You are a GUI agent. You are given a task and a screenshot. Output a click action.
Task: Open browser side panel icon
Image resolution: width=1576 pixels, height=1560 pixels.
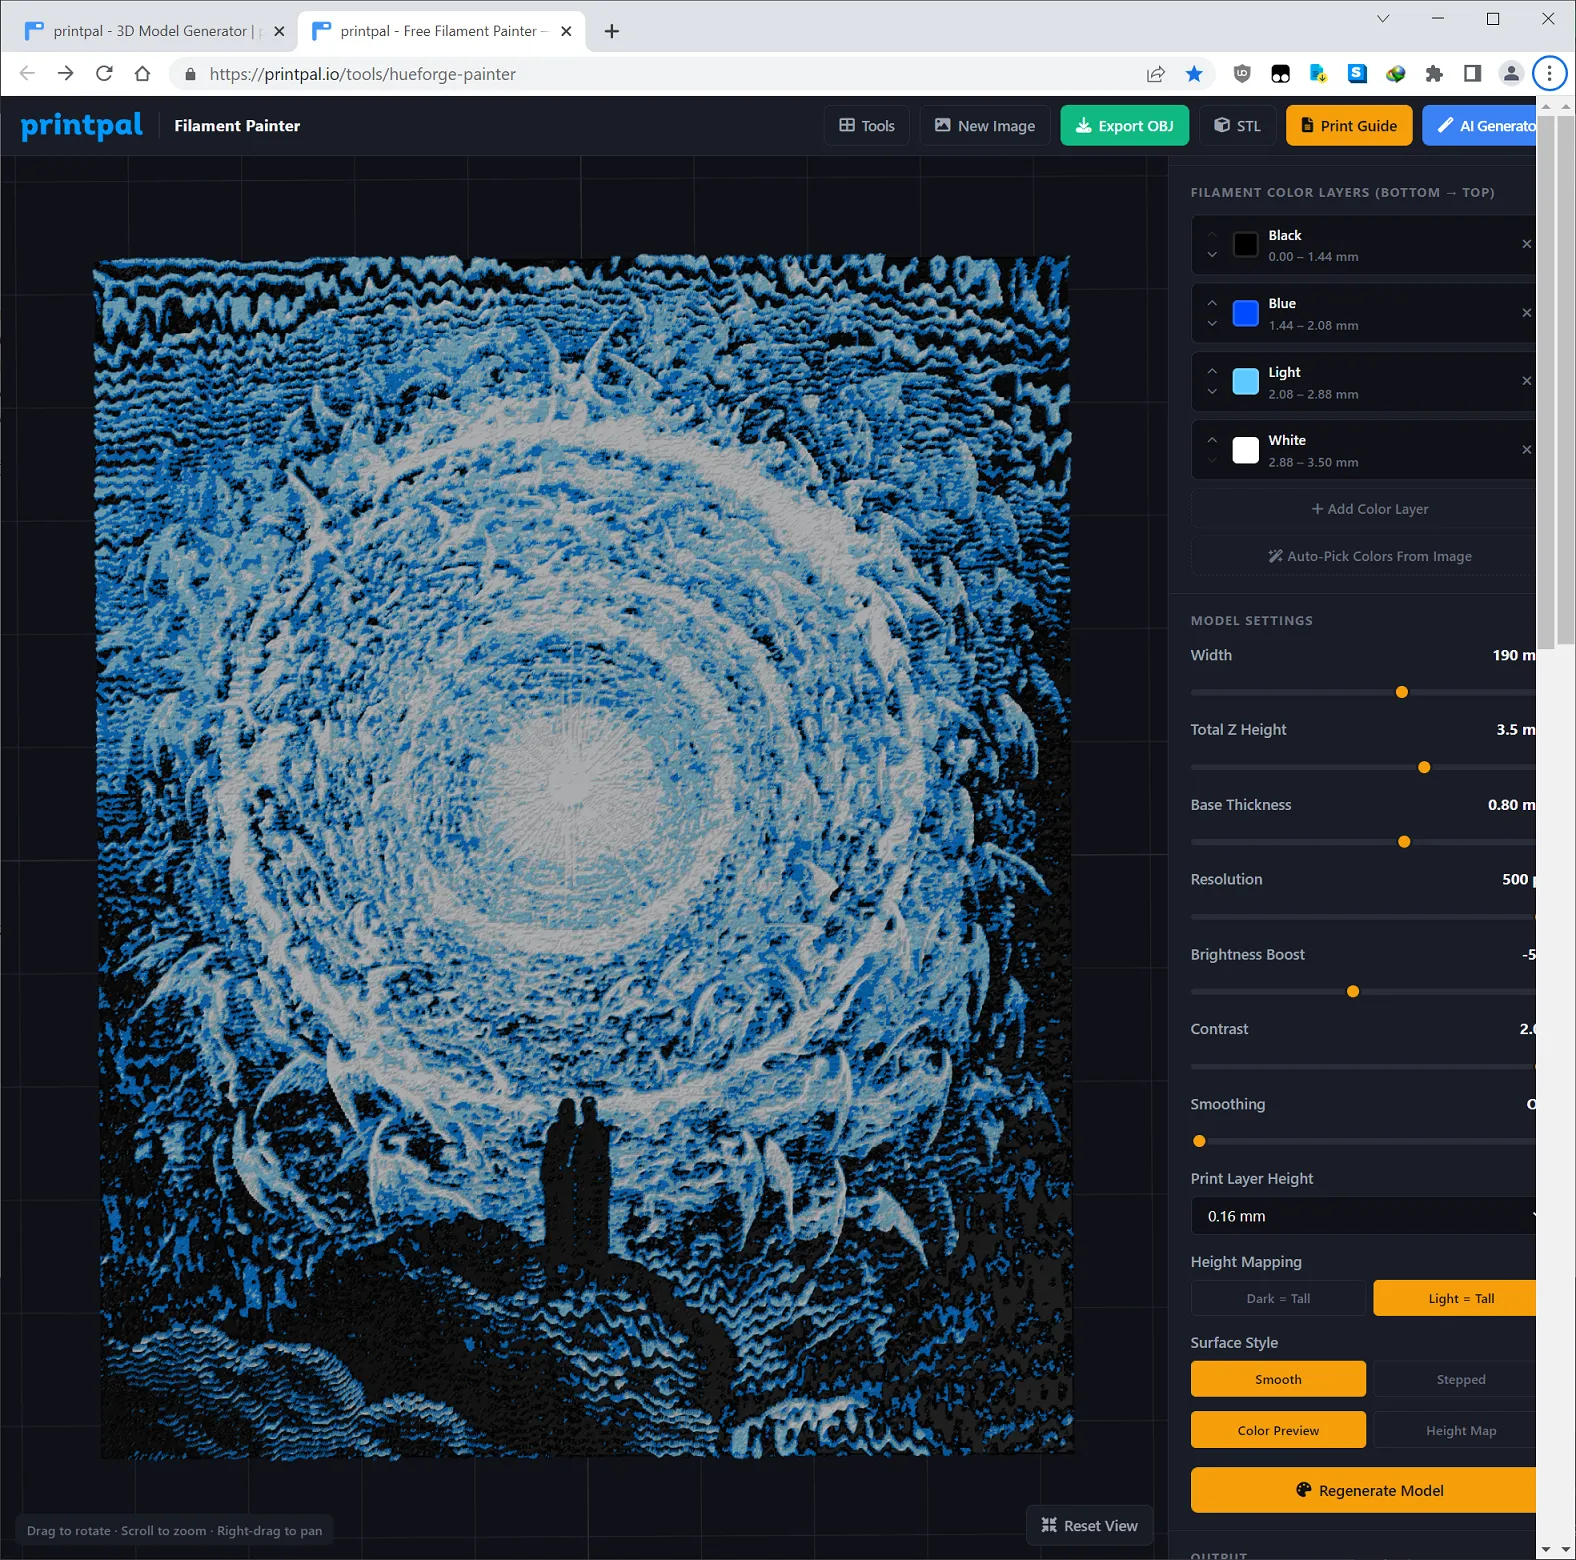1472,73
